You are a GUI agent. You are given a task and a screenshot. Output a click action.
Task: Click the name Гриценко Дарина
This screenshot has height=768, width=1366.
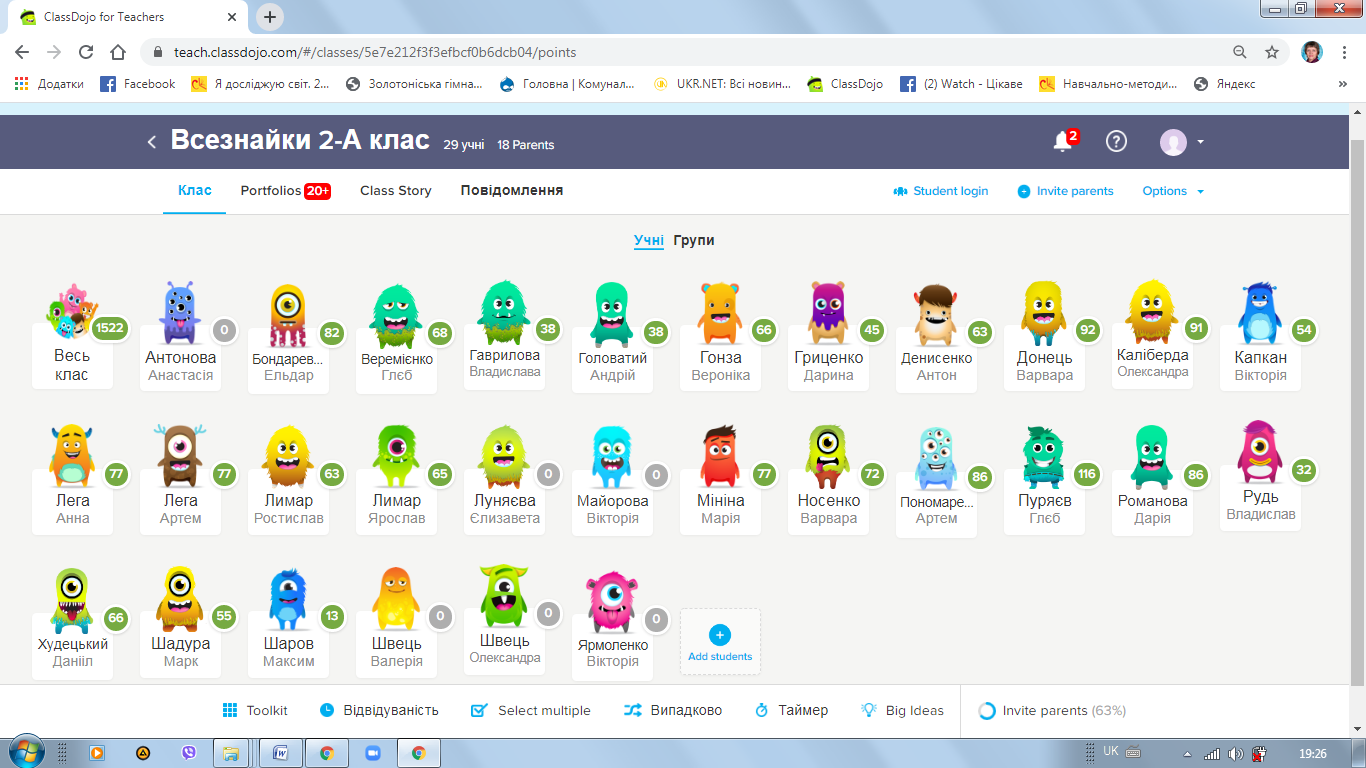click(828, 366)
